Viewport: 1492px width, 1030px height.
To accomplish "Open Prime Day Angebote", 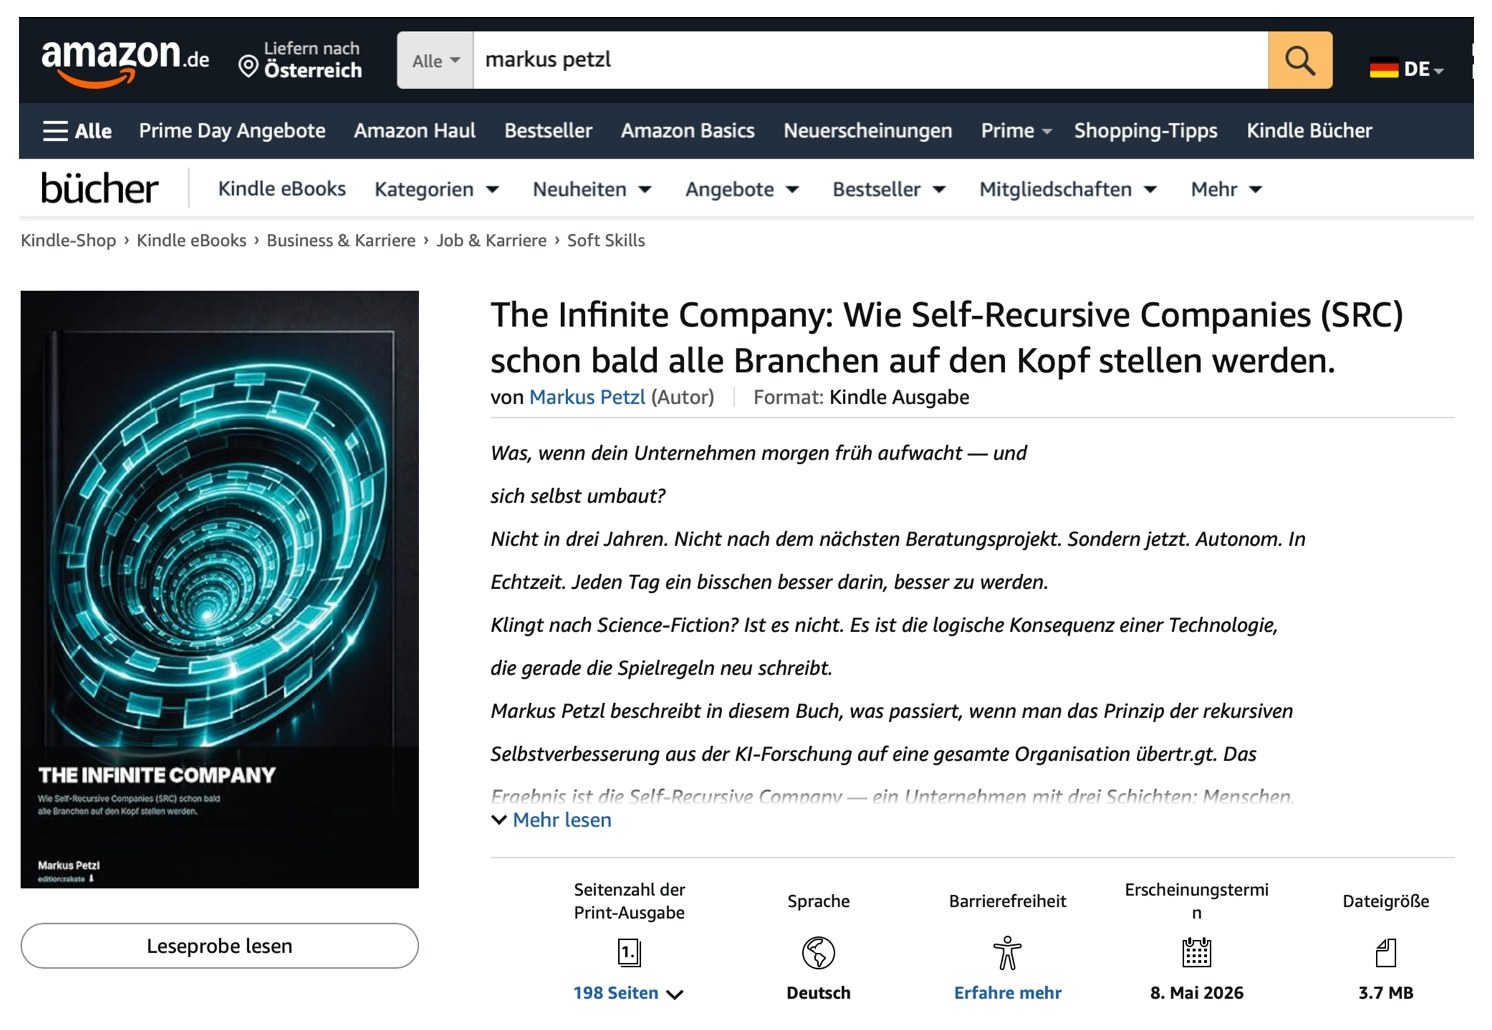I will coord(232,131).
